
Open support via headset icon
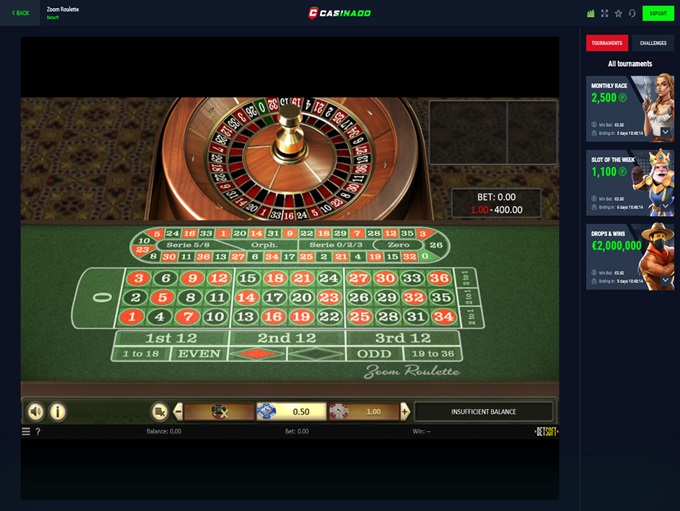click(x=632, y=13)
